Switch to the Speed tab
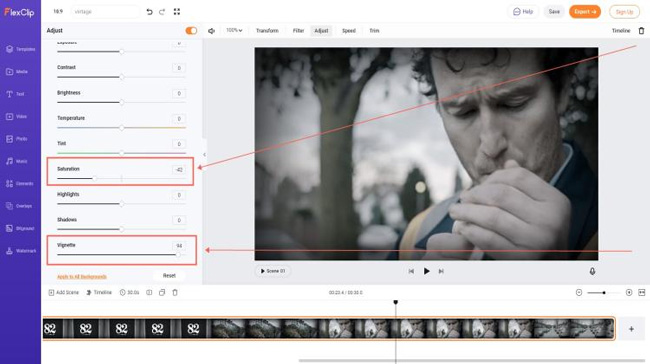Screen dimensions: 650x364 (349, 31)
